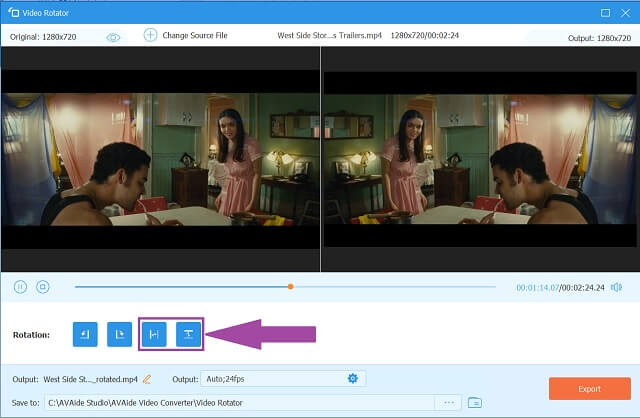Click the plus icon beside Change Source File
This screenshot has width=640, height=418.
pos(150,35)
